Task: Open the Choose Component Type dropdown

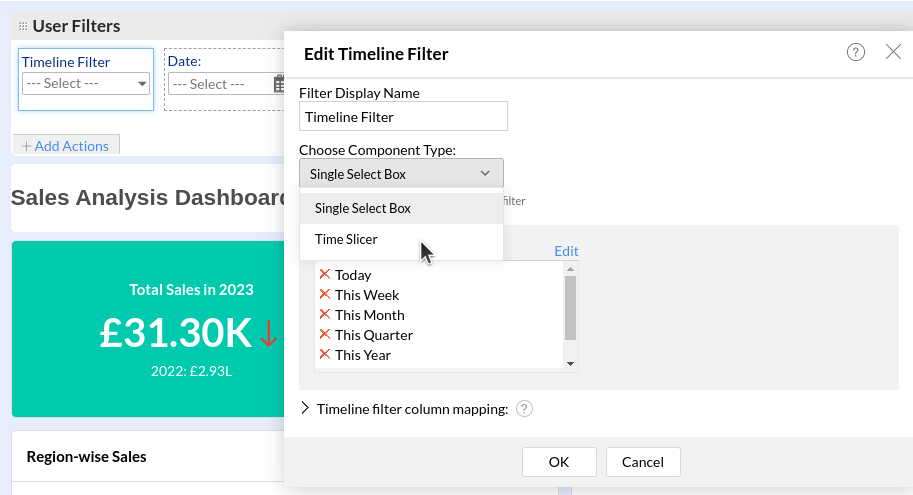Action: click(401, 174)
